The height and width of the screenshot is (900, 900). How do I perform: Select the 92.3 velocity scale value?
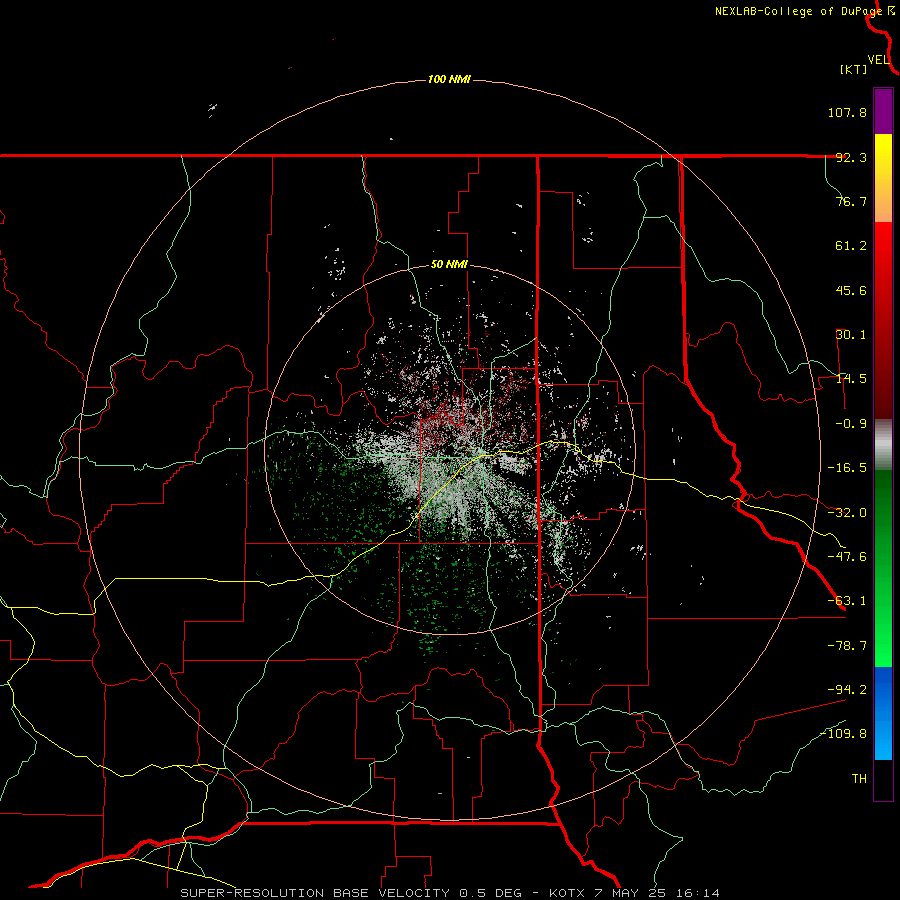coord(851,157)
